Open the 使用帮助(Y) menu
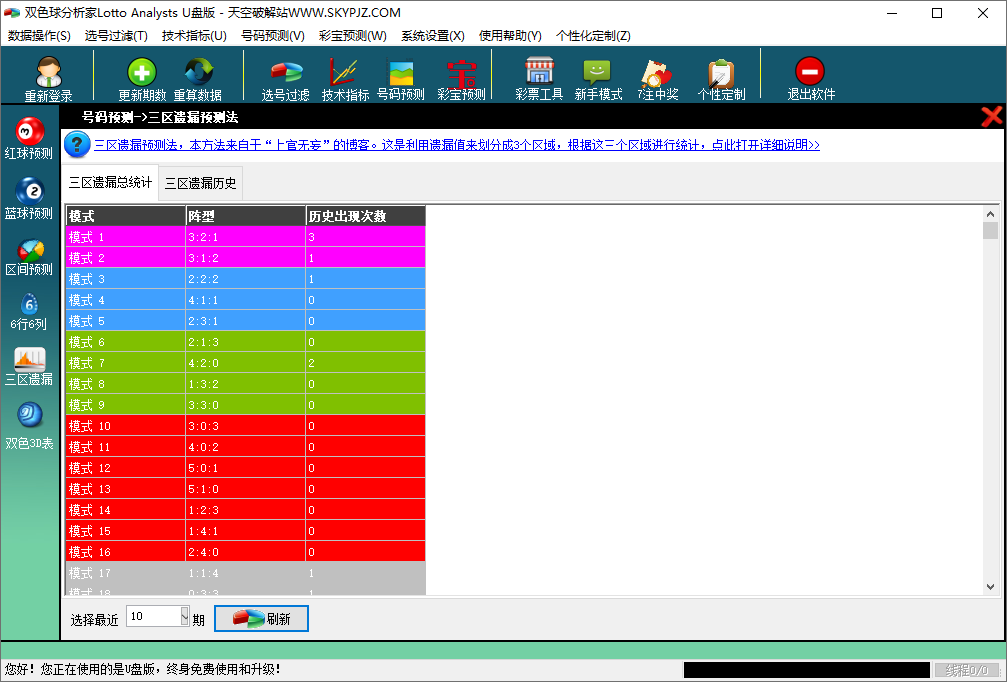 click(x=511, y=35)
